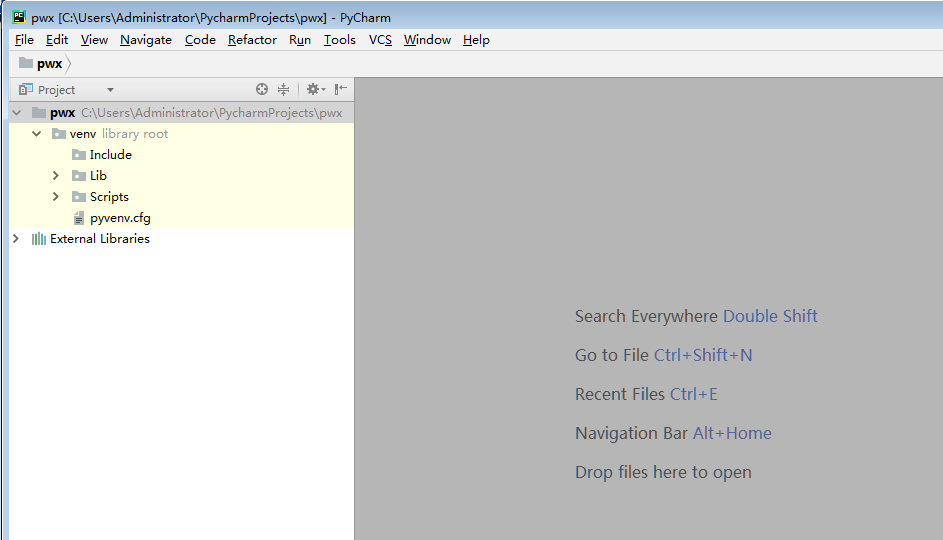The width and height of the screenshot is (943, 540).
Task: Select the Project view label
Action: point(57,90)
